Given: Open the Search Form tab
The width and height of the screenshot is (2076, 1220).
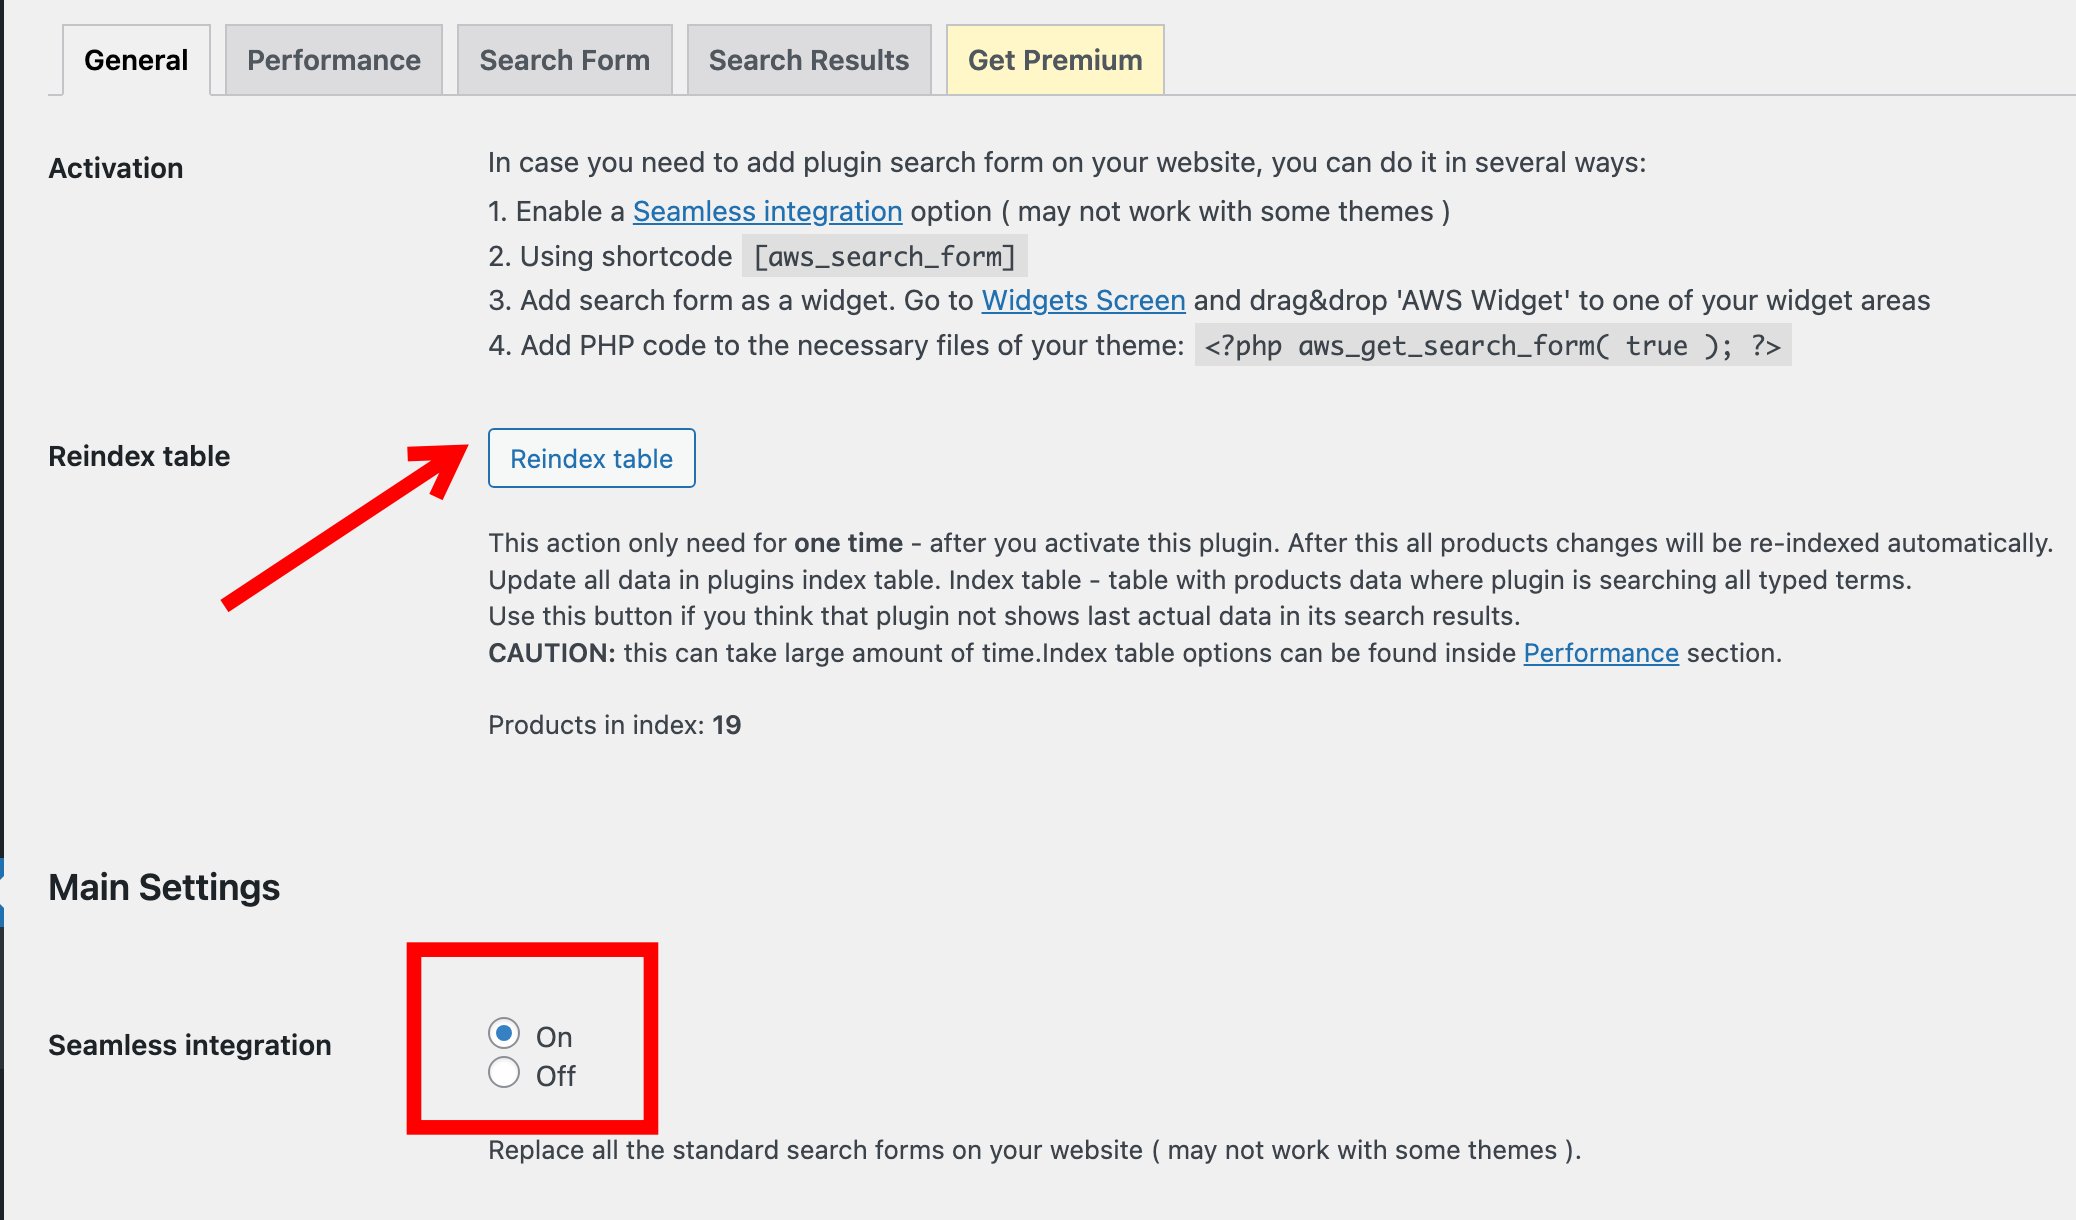Looking at the screenshot, I should coord(565,60).
